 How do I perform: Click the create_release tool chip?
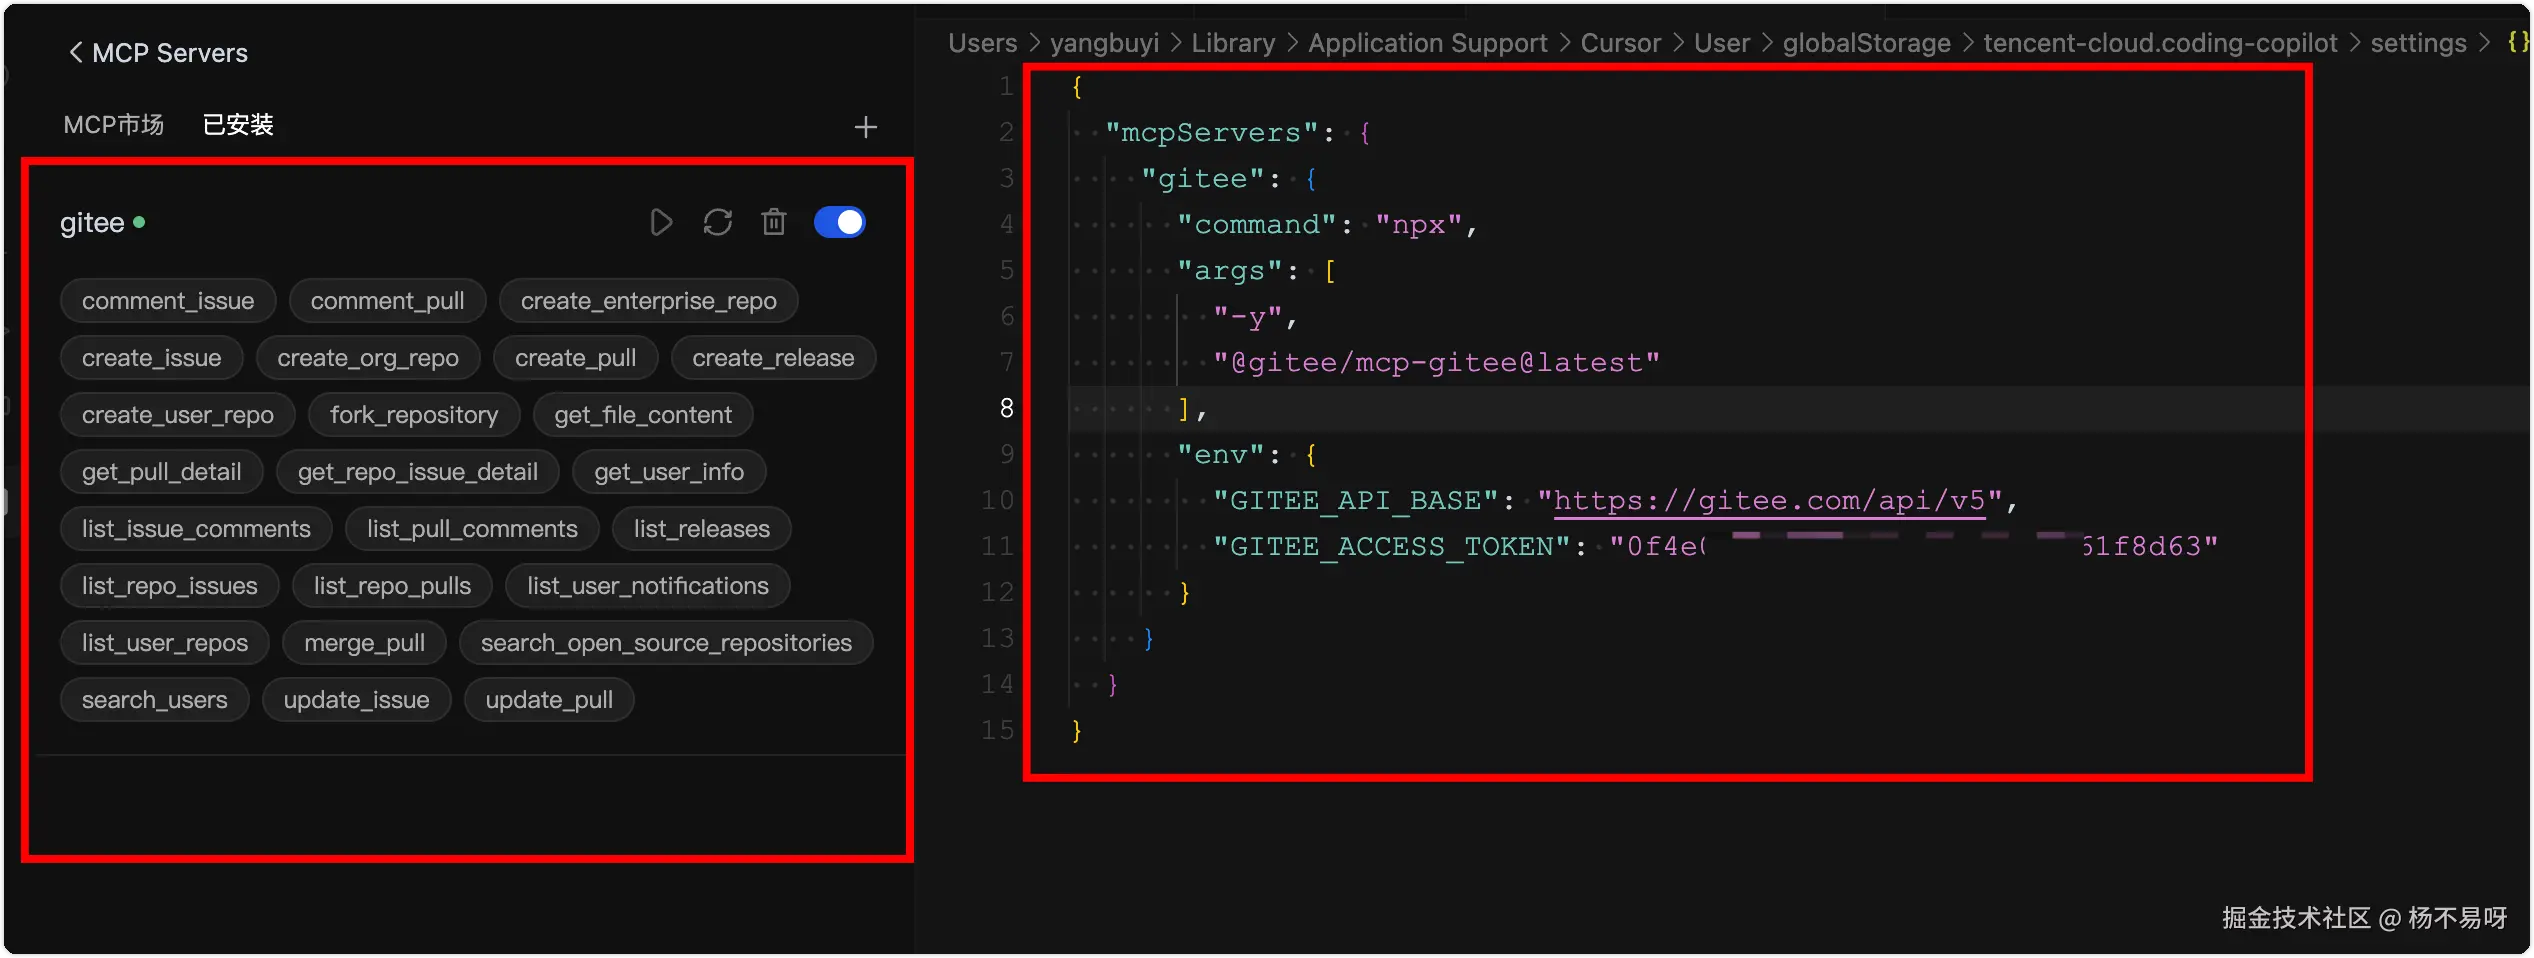point(774,358)
